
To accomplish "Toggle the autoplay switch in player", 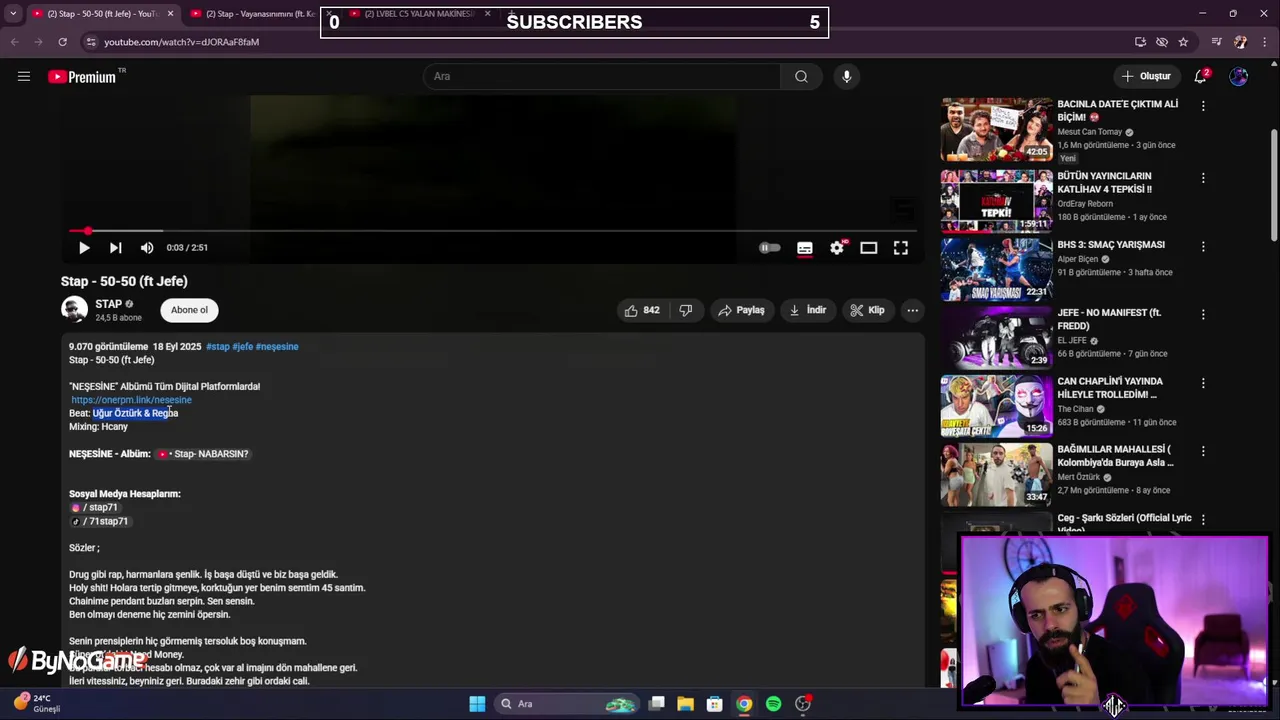I will point(769,248).
